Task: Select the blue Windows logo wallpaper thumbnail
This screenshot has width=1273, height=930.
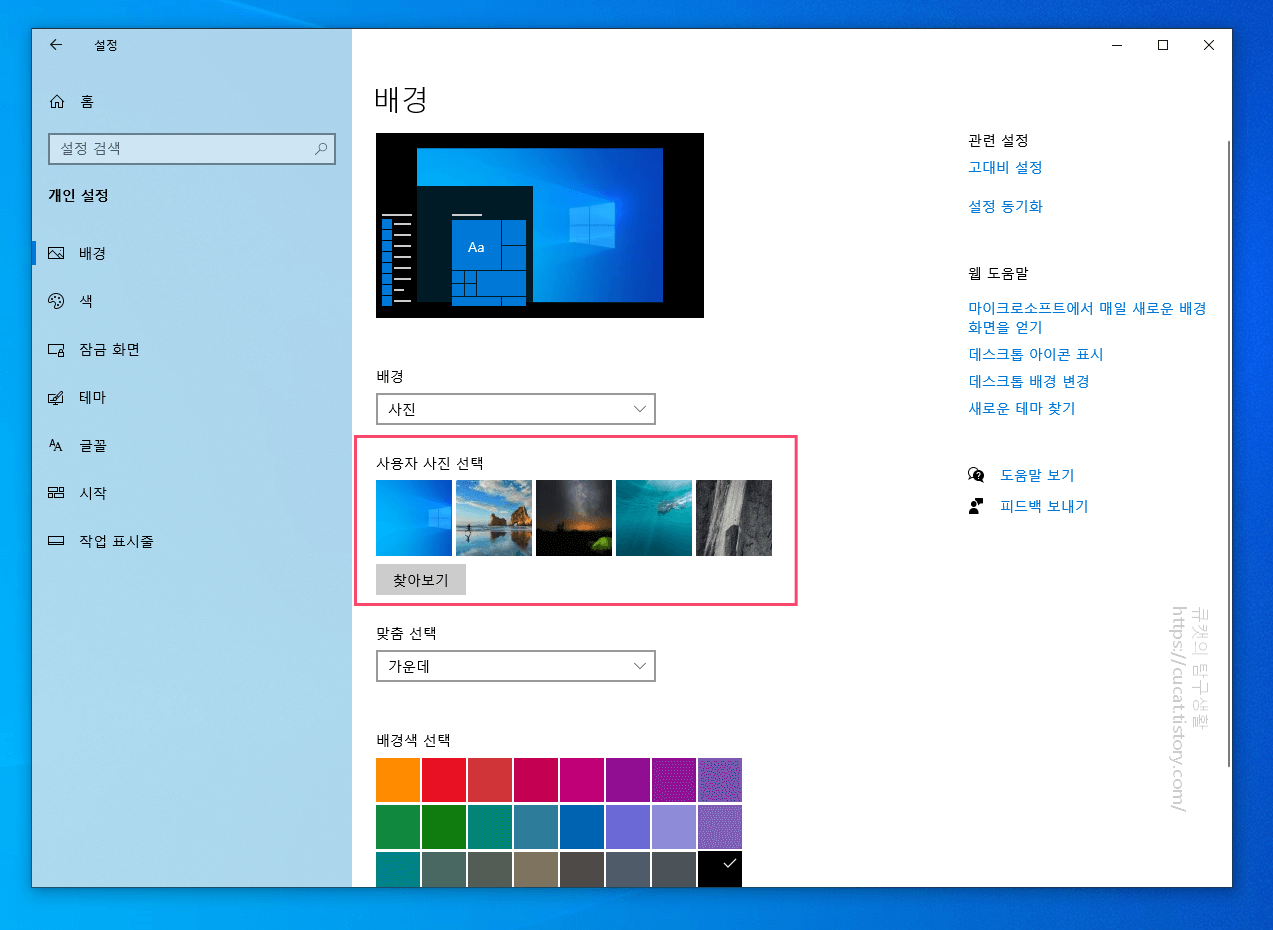Action: coord(414,518)
